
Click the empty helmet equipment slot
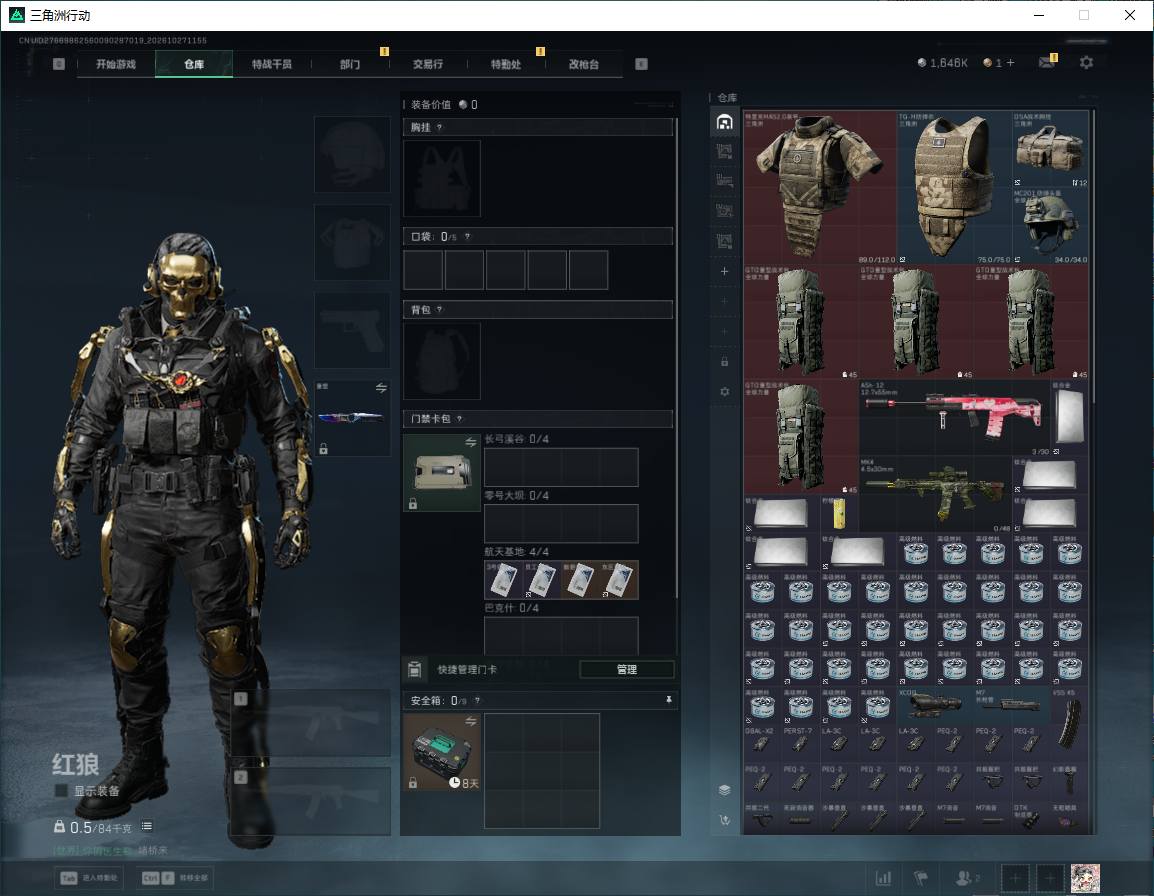[352, 155]
